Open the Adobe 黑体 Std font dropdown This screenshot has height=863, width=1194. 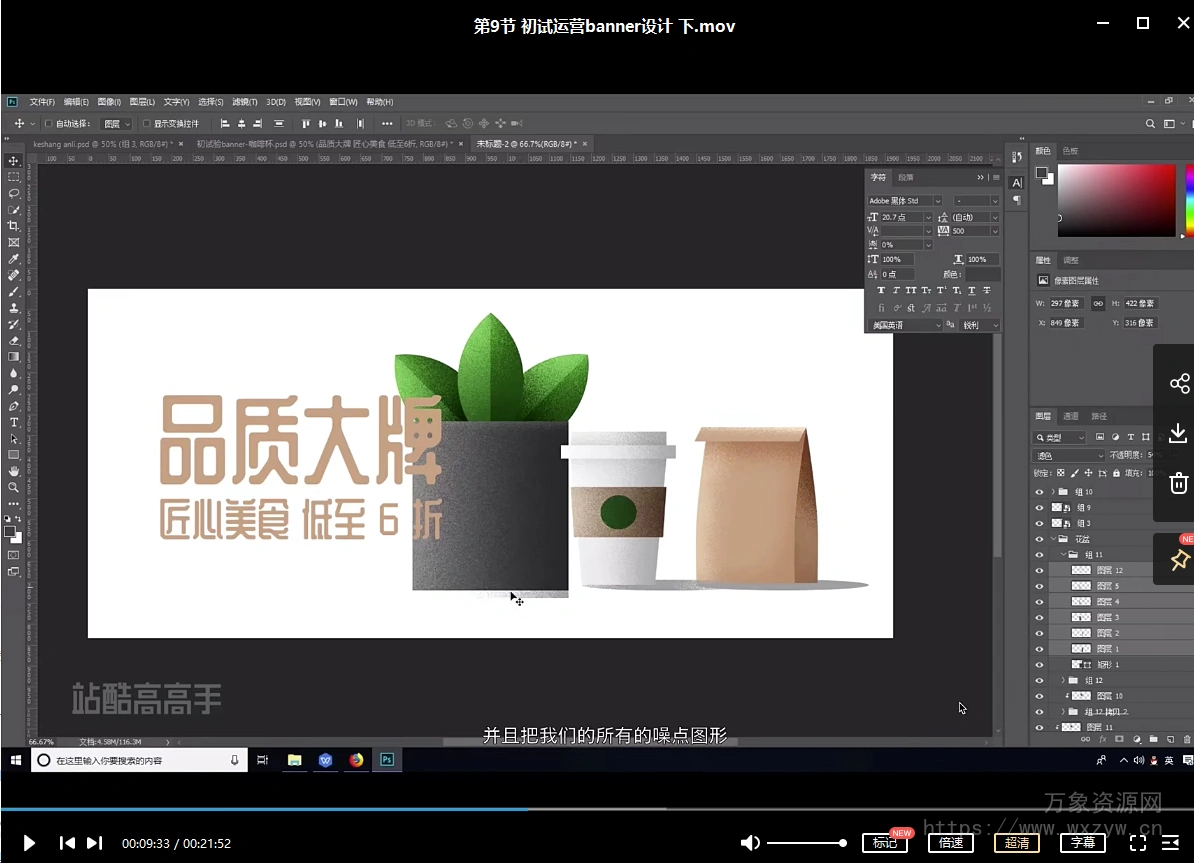coord(937,201)
